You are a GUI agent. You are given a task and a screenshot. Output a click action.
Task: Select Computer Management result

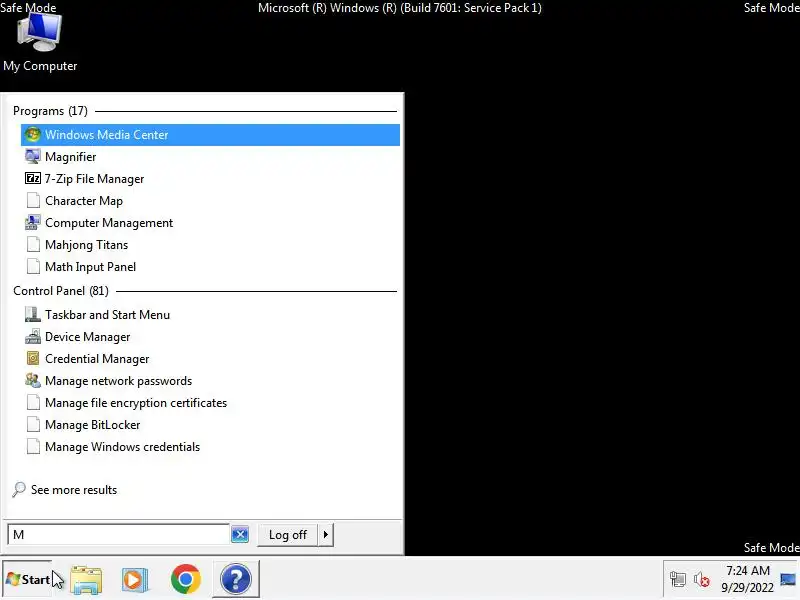pos(210,222)
